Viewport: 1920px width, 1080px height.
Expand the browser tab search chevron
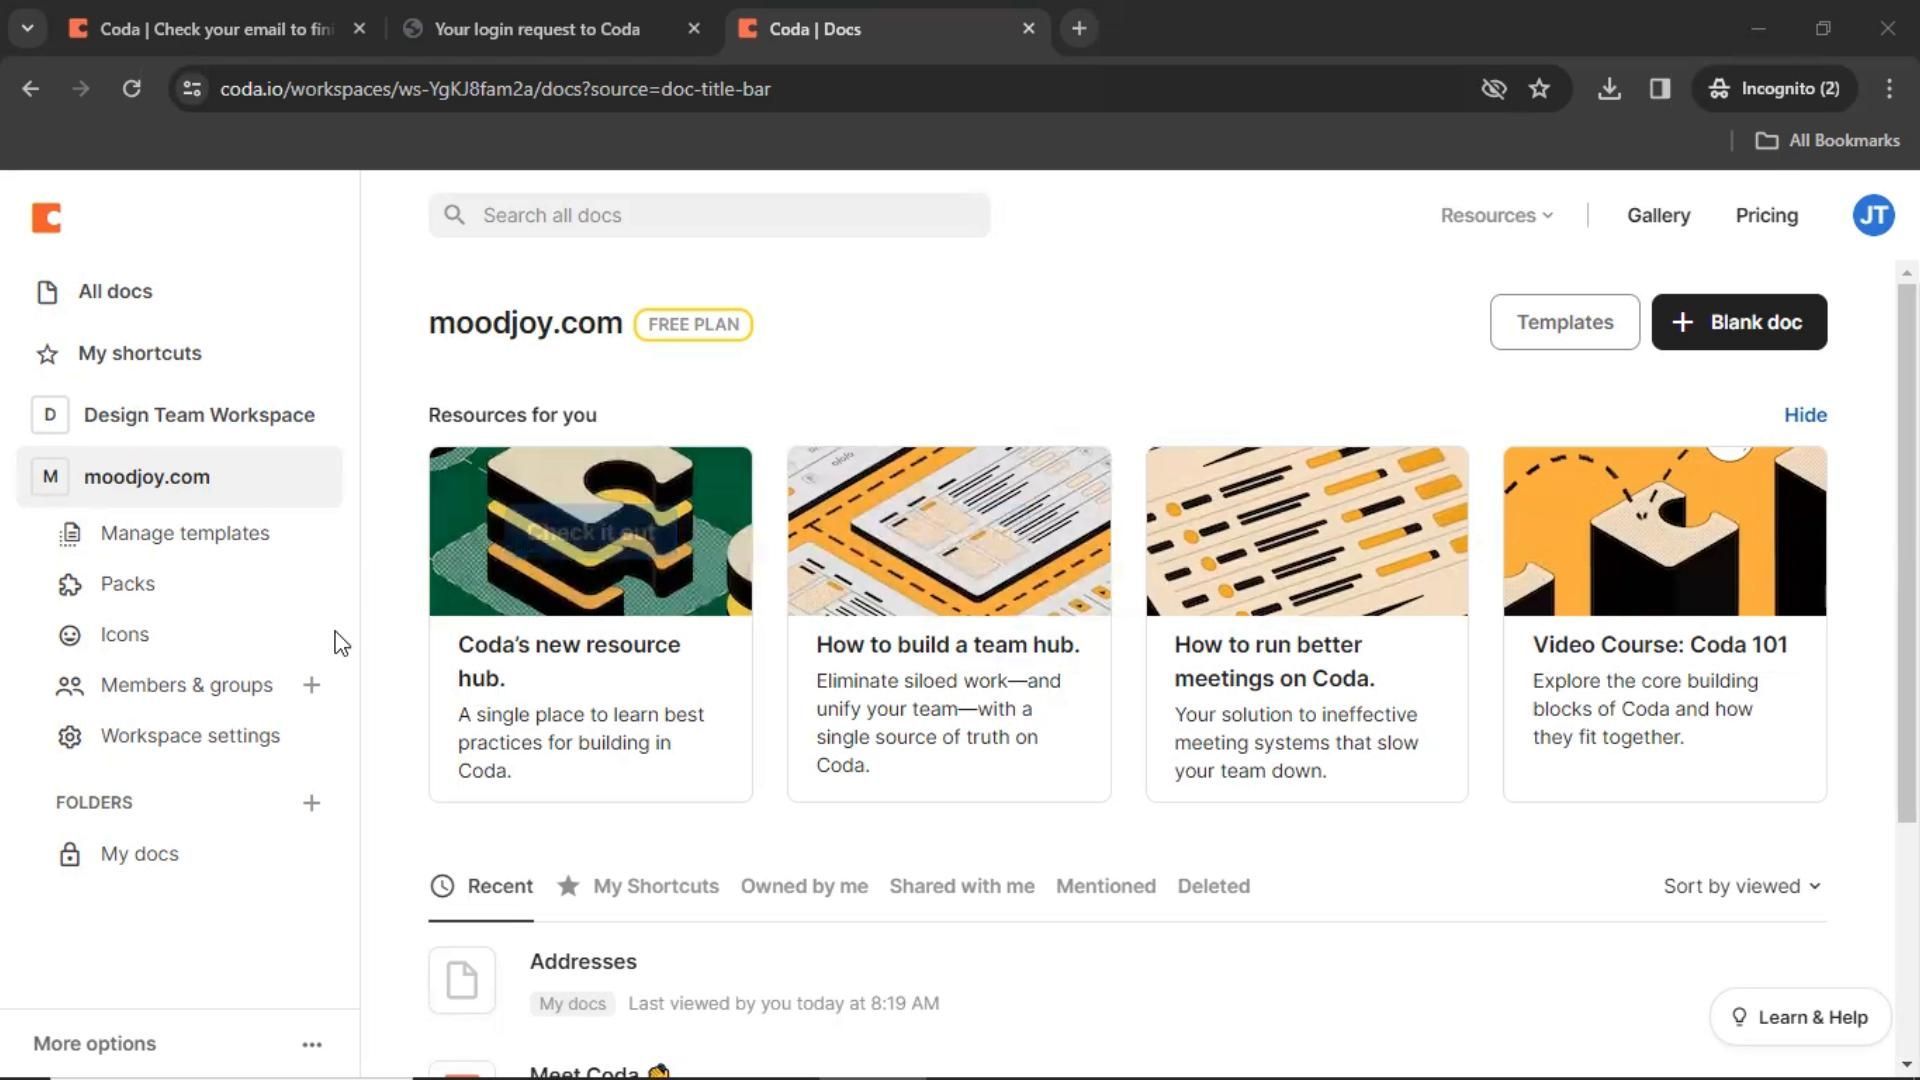tap(27, 29)
